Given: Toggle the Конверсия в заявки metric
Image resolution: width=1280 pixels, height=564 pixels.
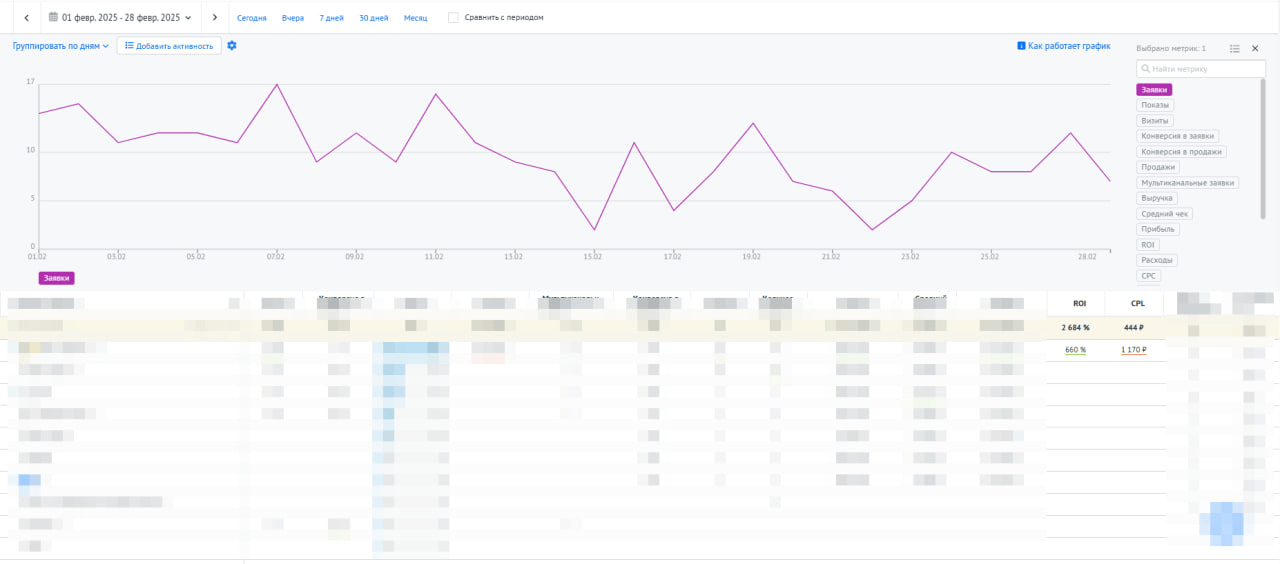Looking at the screenshot, I should (1178, 136).
